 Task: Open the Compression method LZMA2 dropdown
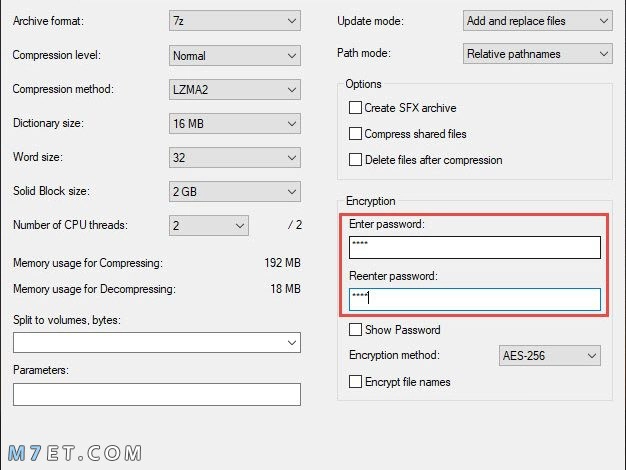pyautogui.click(x=235, y=89)
